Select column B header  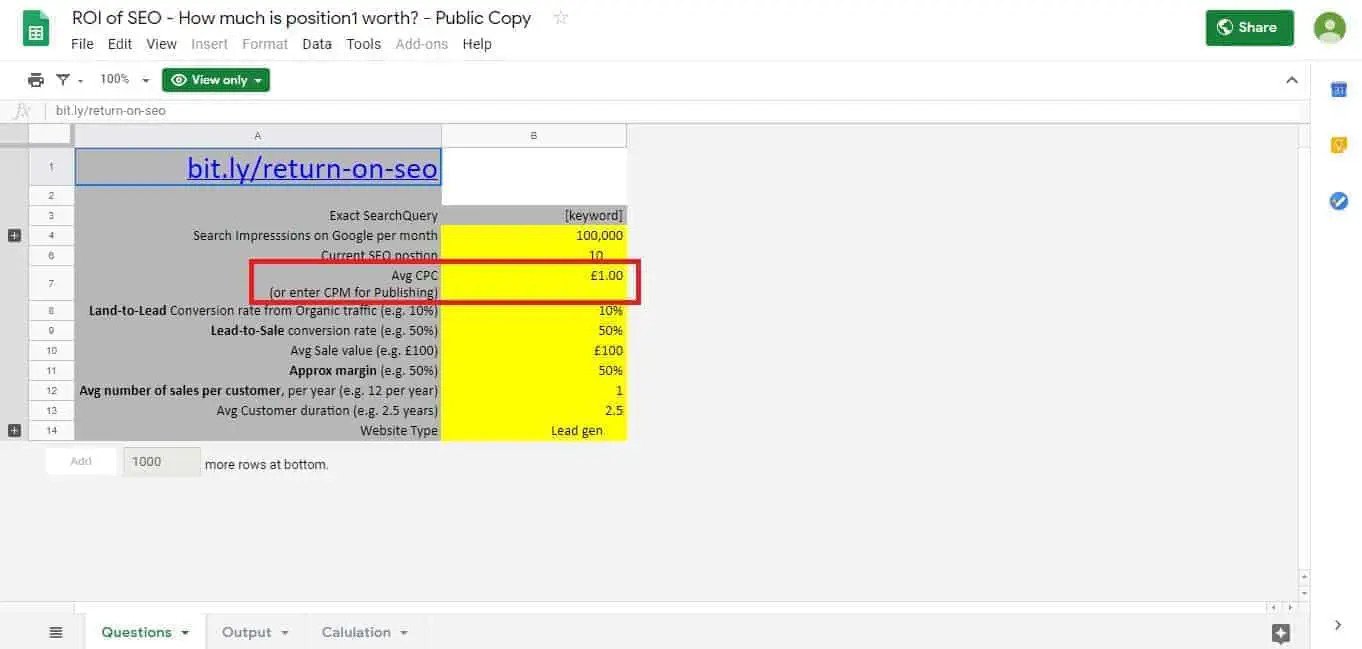click(534, 135)
